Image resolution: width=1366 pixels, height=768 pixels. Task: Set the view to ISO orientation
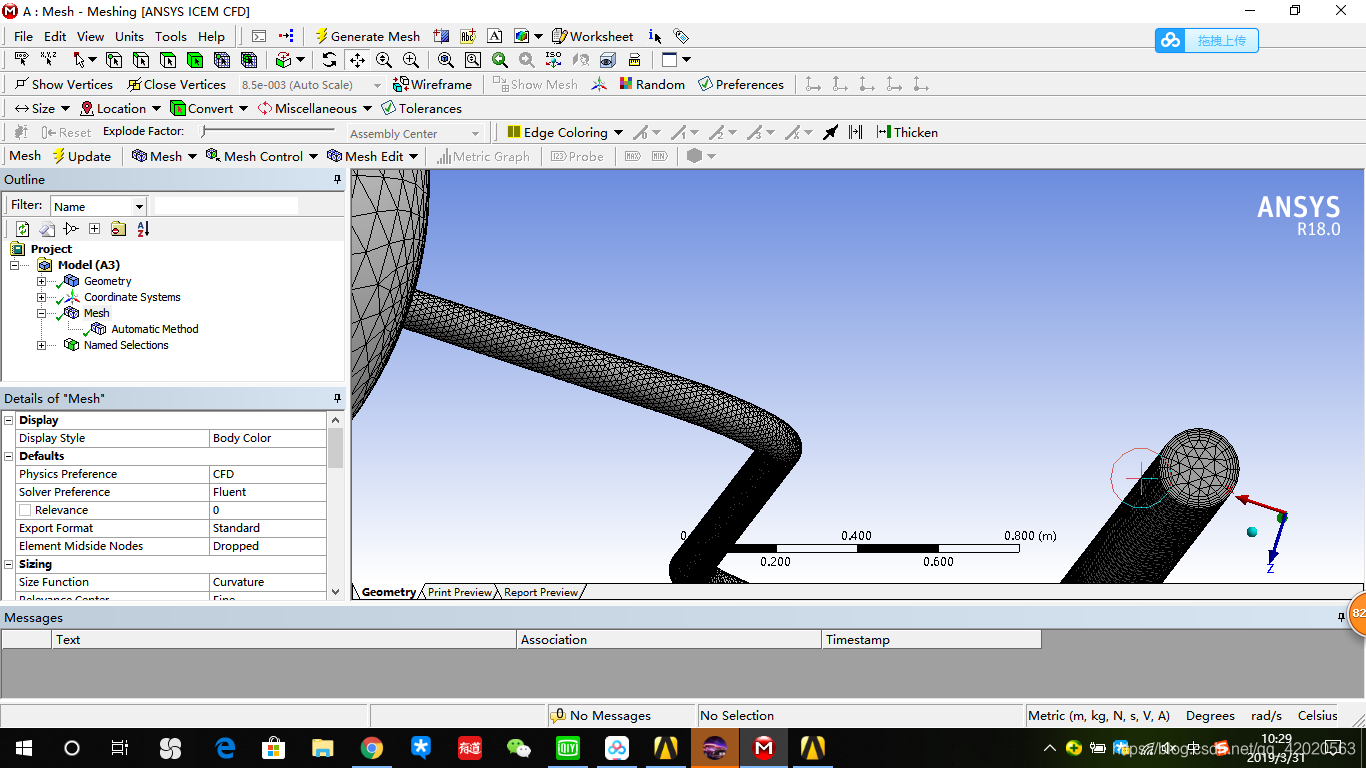click(553, 60)
